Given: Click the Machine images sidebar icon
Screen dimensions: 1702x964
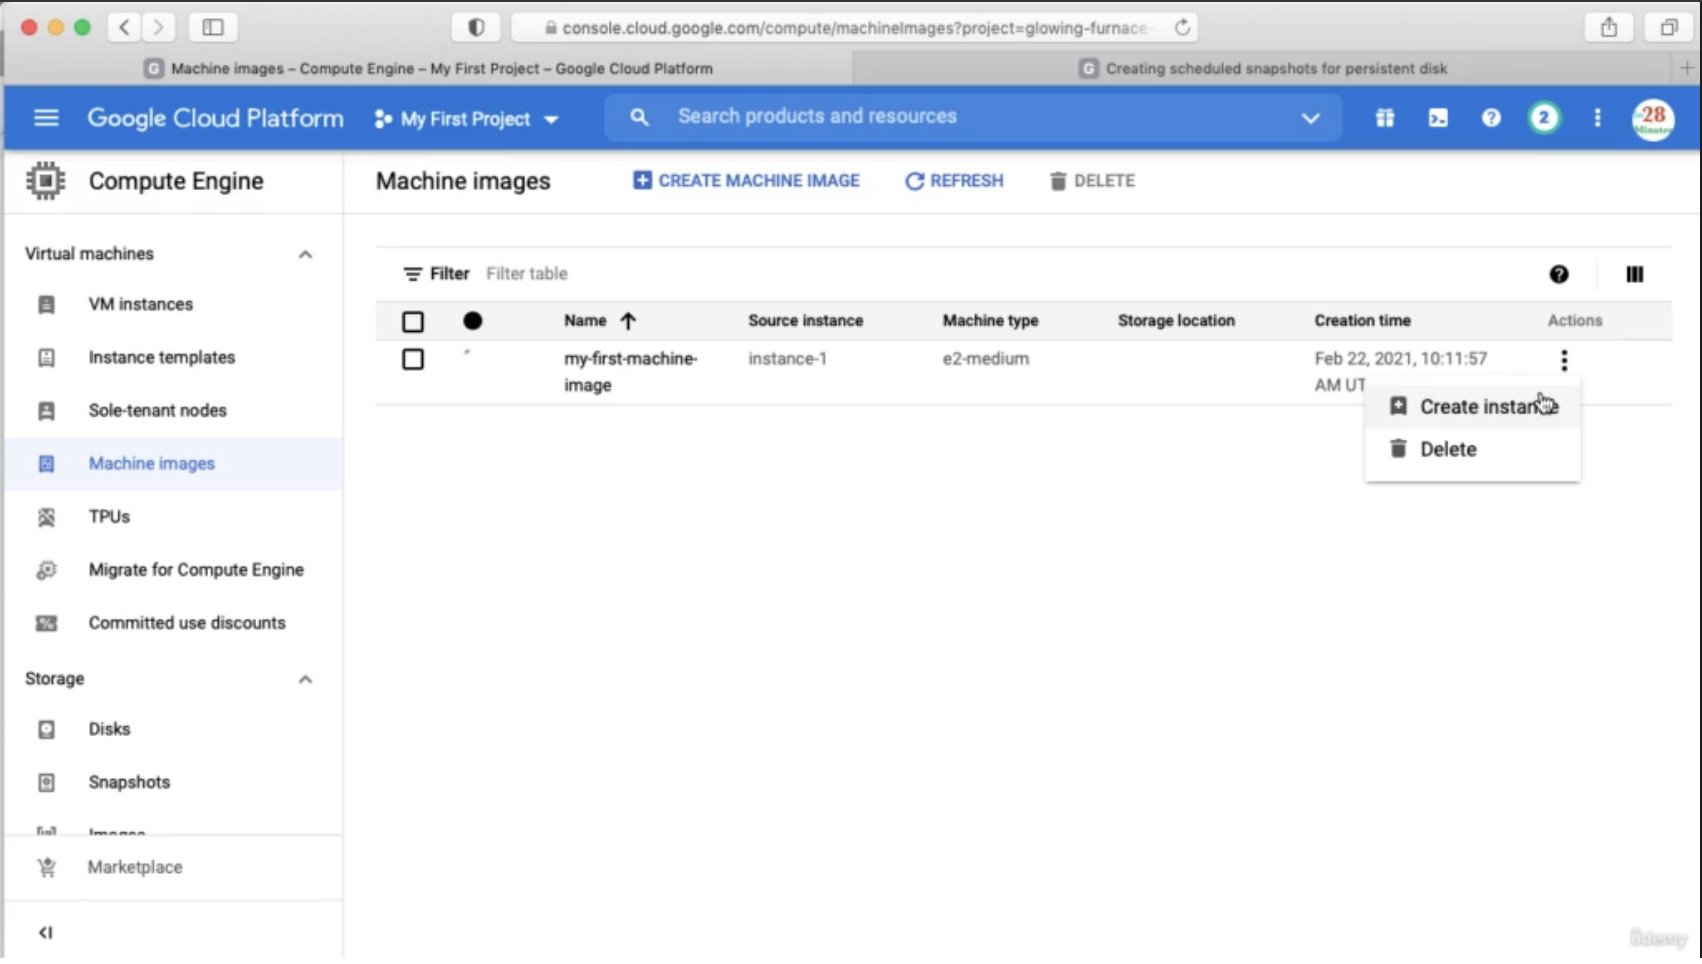Looking at the screenshot, I should click(x=46, y=463).
